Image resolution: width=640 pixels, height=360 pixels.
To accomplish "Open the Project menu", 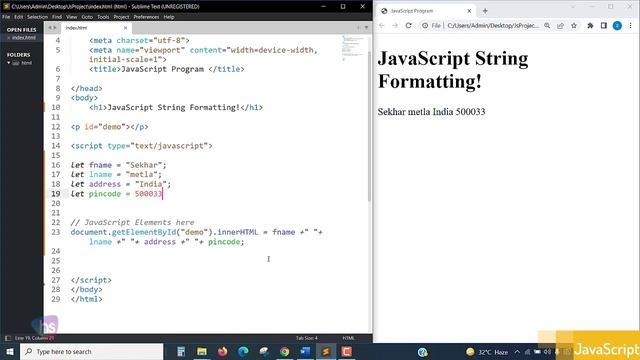I will click(121, 17).
